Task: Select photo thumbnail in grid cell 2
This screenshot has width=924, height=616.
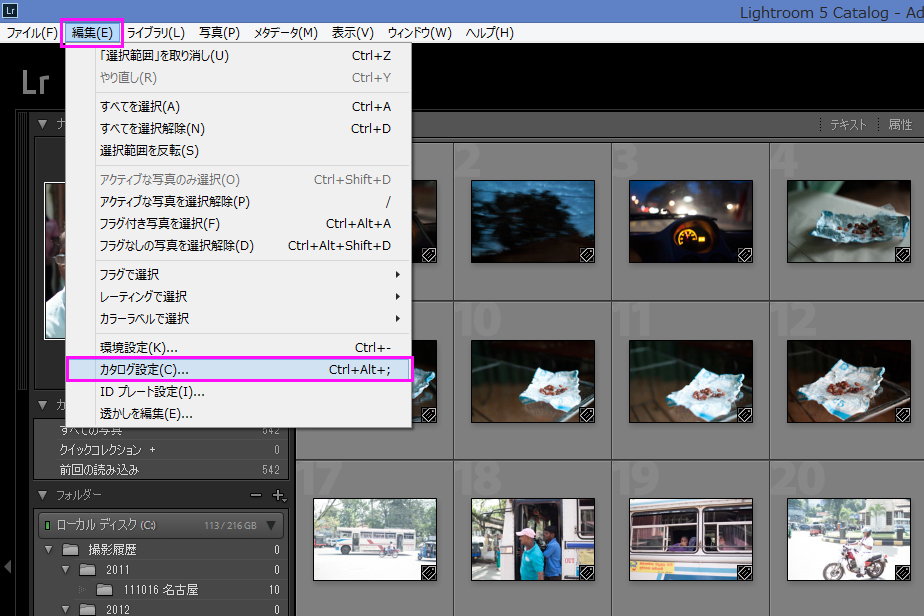Action: click(x=533, y=222)
